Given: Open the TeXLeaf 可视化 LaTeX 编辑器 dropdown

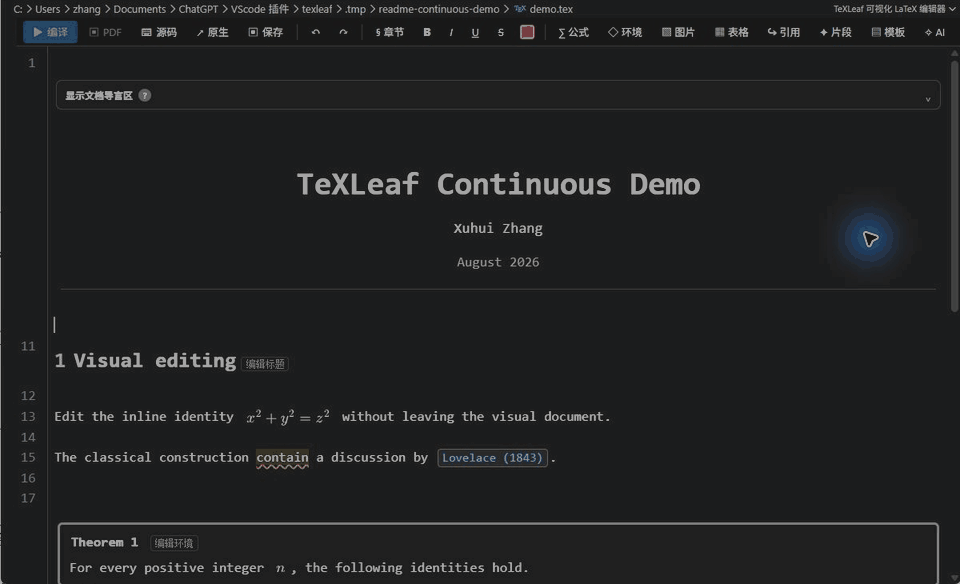Looking at the screenshot, I should [x=894, y=9].
